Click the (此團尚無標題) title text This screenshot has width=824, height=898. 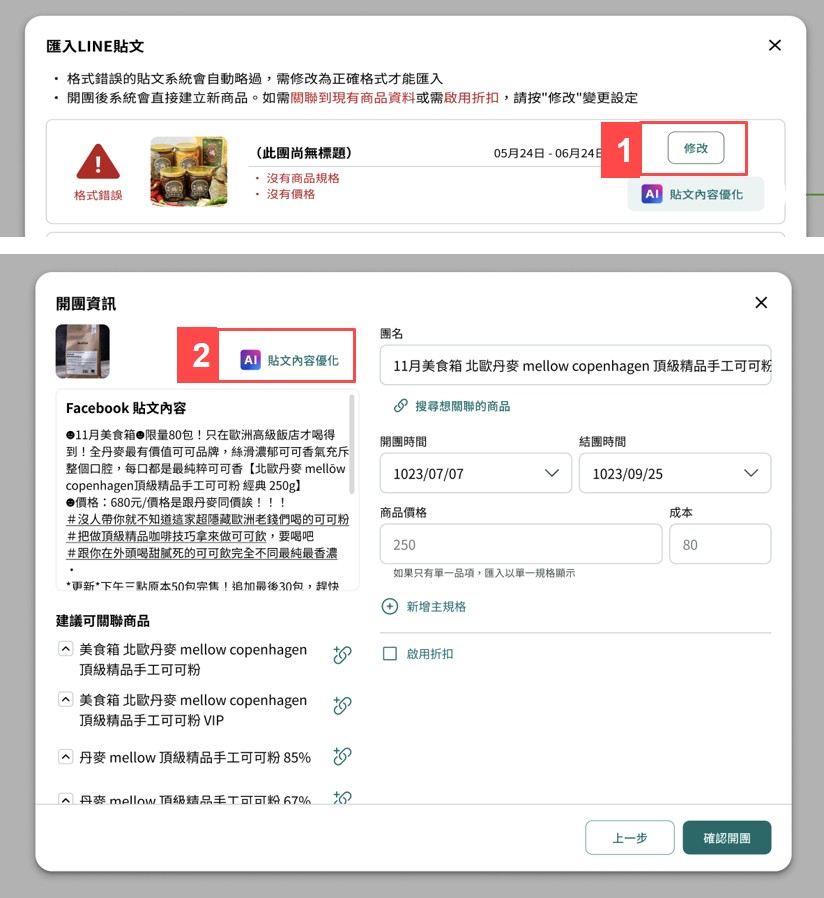point(303,153)
